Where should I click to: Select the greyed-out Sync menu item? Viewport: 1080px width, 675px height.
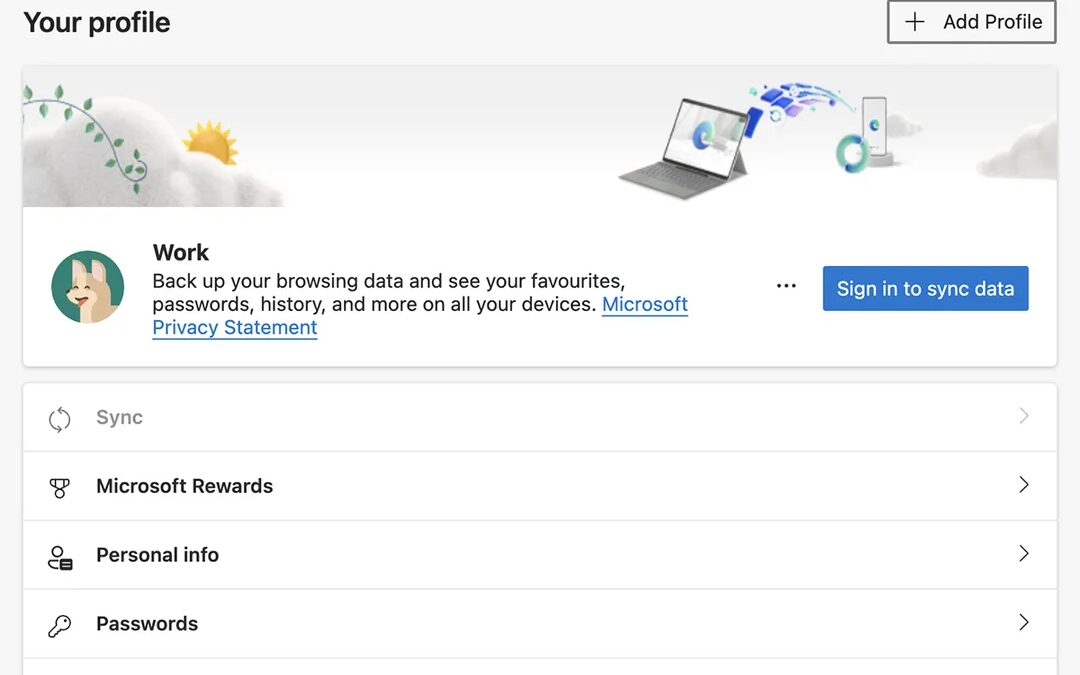[119, 417]
